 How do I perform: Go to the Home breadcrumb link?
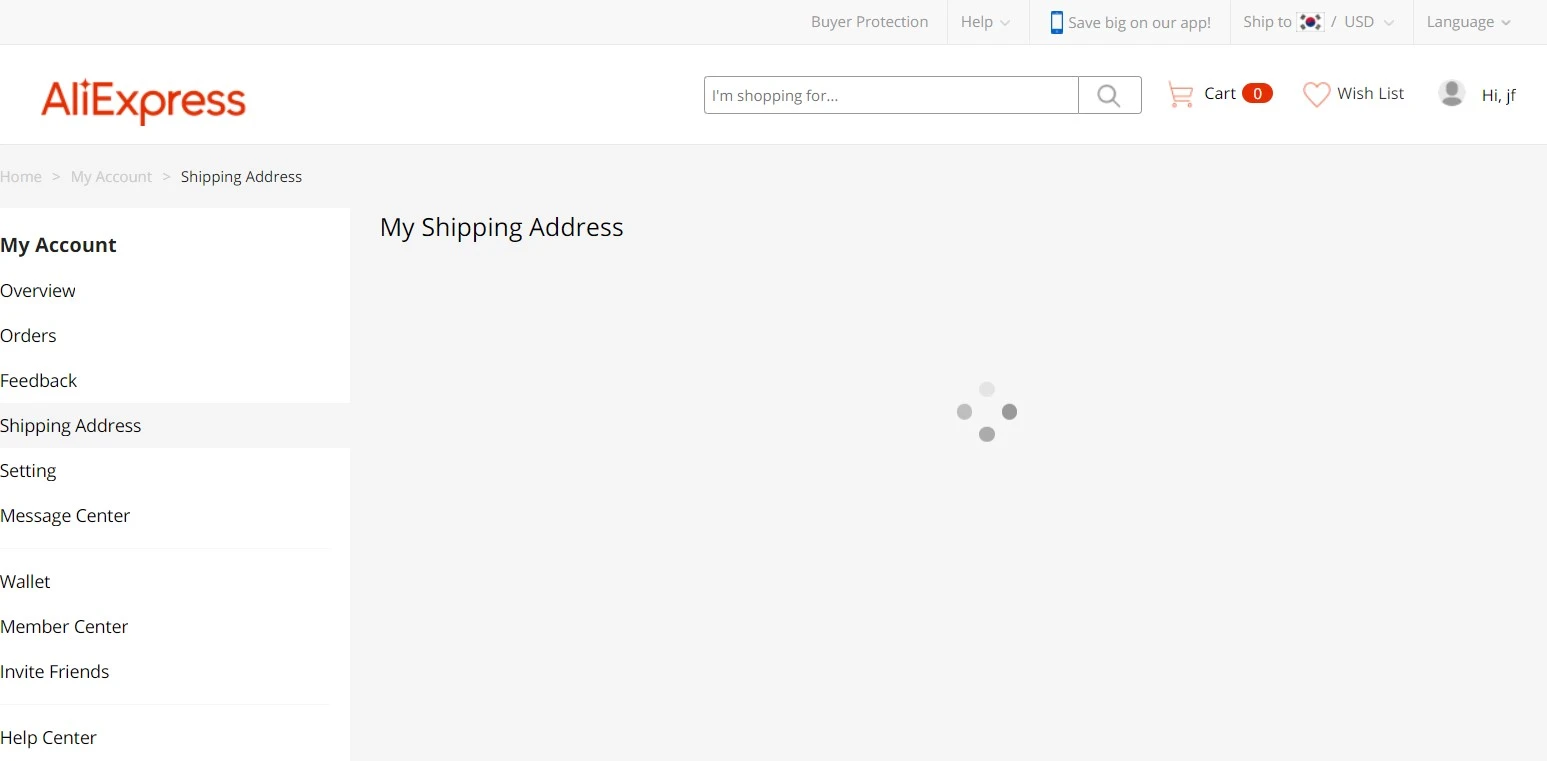tap(21, 177)
